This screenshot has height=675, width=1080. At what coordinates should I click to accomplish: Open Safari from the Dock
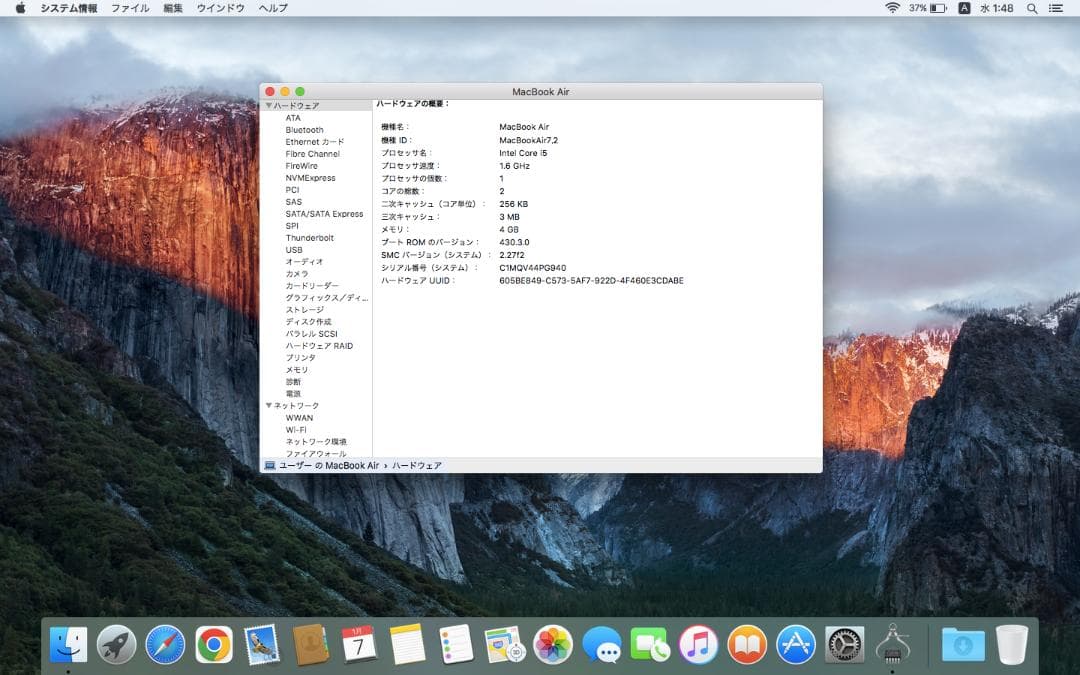(x=164, y=645)
